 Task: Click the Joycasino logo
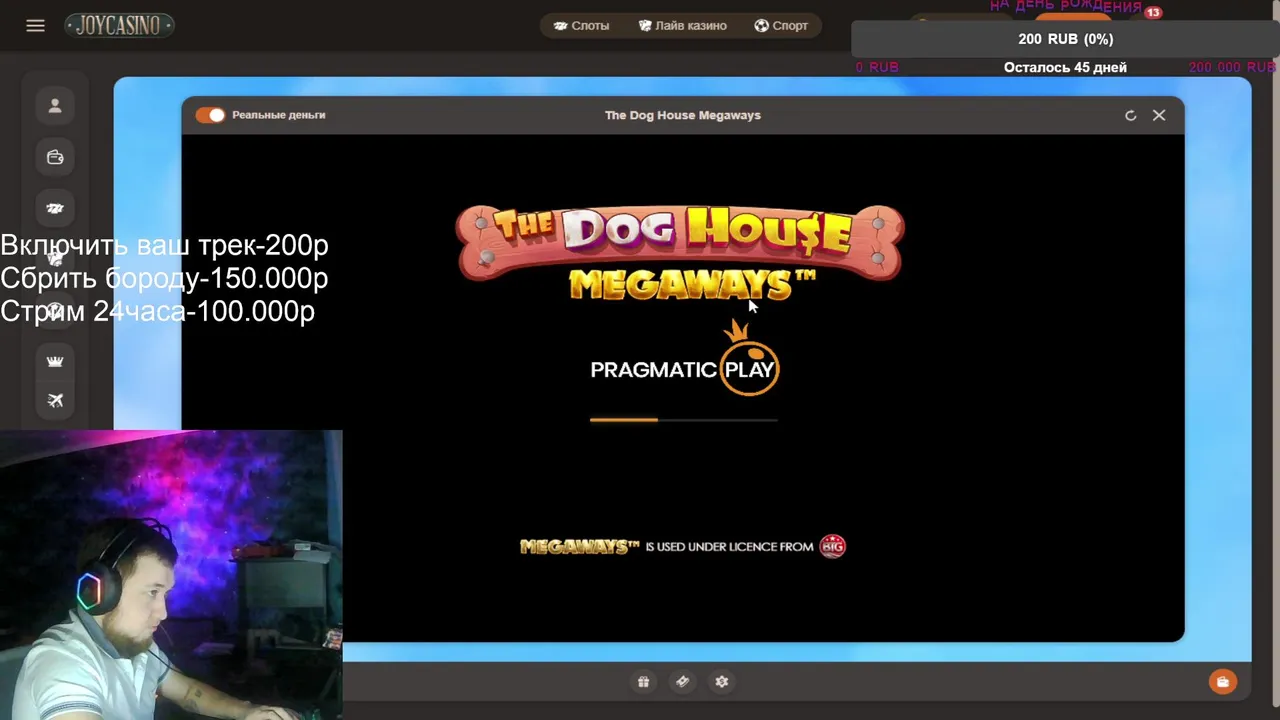pos(120,26)
